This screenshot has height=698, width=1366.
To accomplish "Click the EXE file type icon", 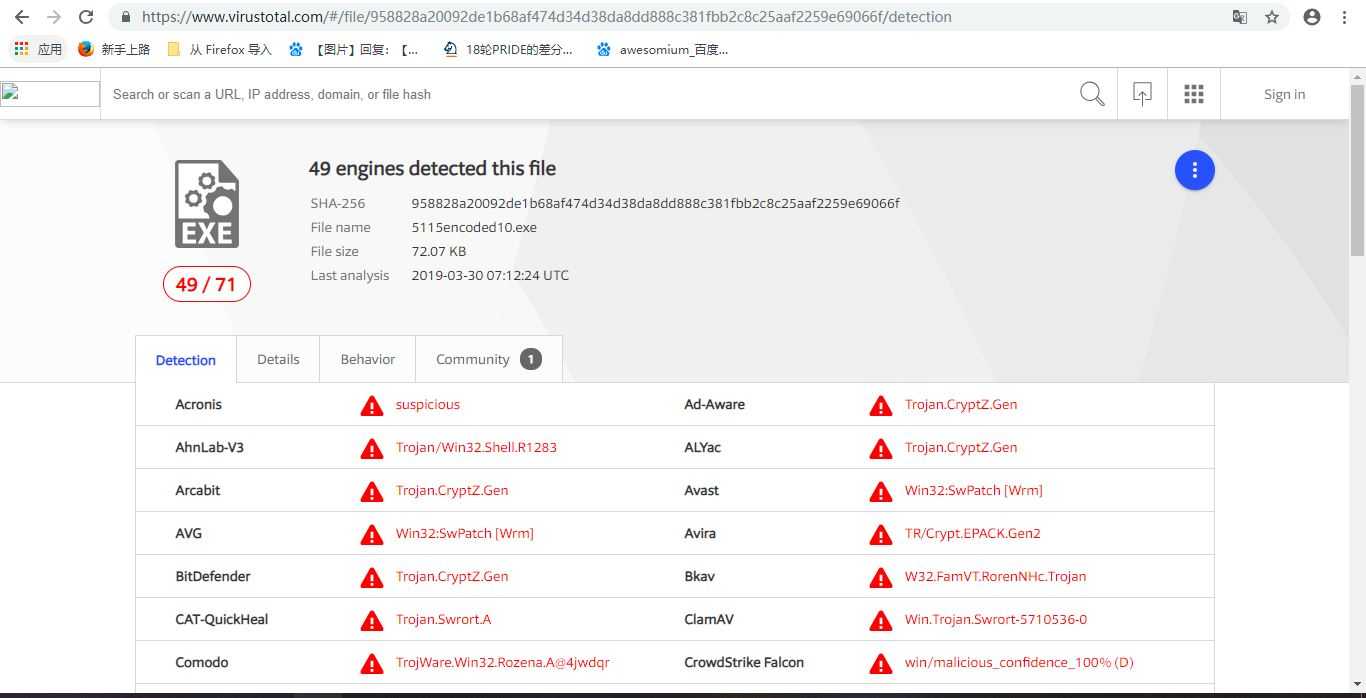I will pyautogui.click(x=207, y=204).
